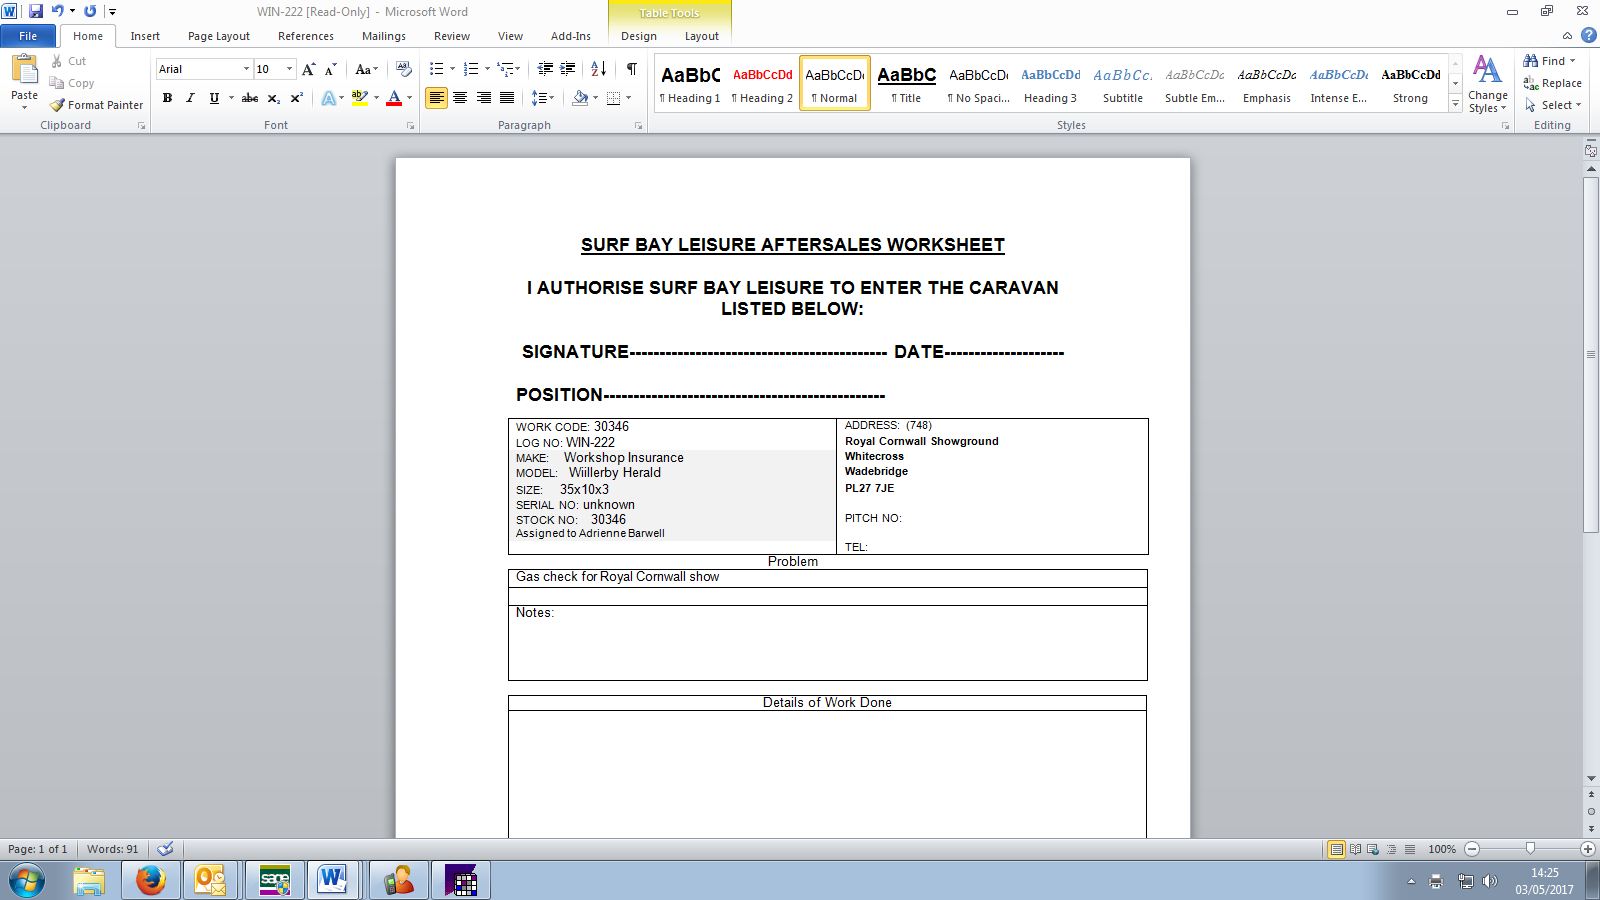
Task: Expand the Styles gallery More arrow
Action: pos(1456,105)
